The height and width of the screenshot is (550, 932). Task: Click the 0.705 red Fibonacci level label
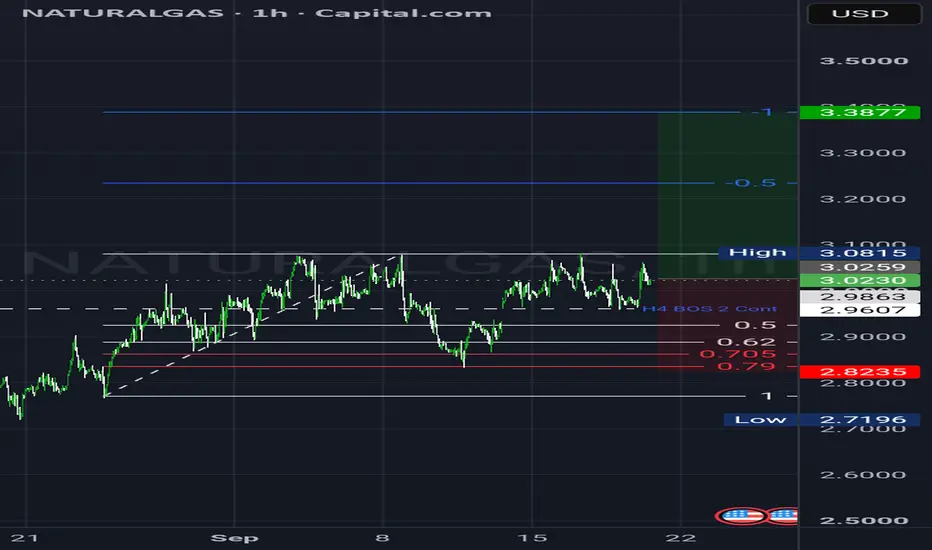point(738,354)
